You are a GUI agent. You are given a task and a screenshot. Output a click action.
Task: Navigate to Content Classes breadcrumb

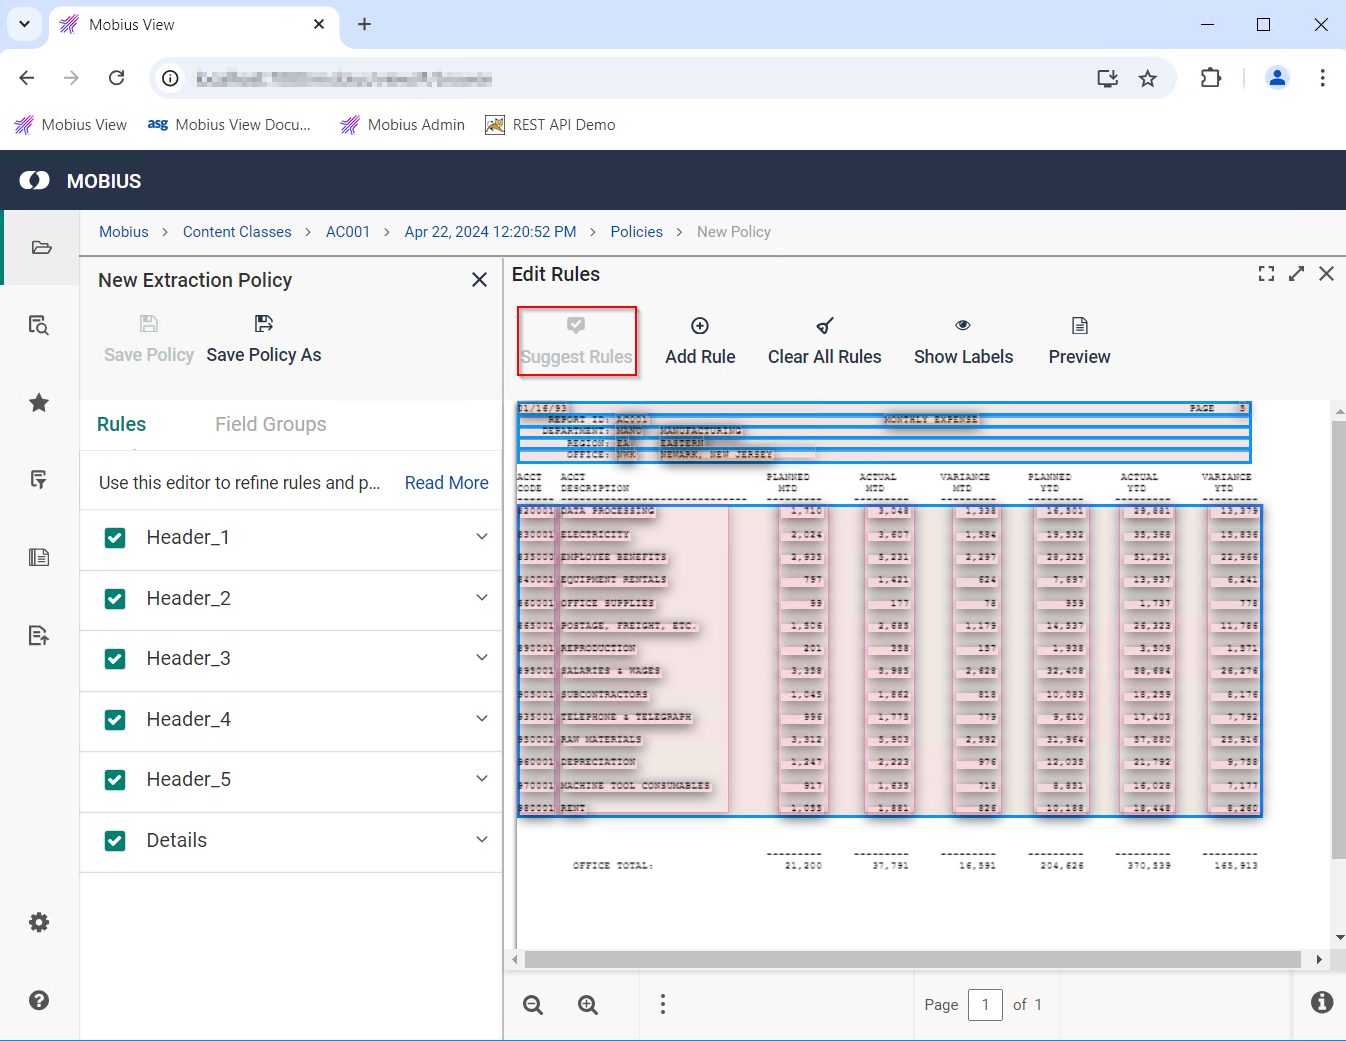(237, 232)
